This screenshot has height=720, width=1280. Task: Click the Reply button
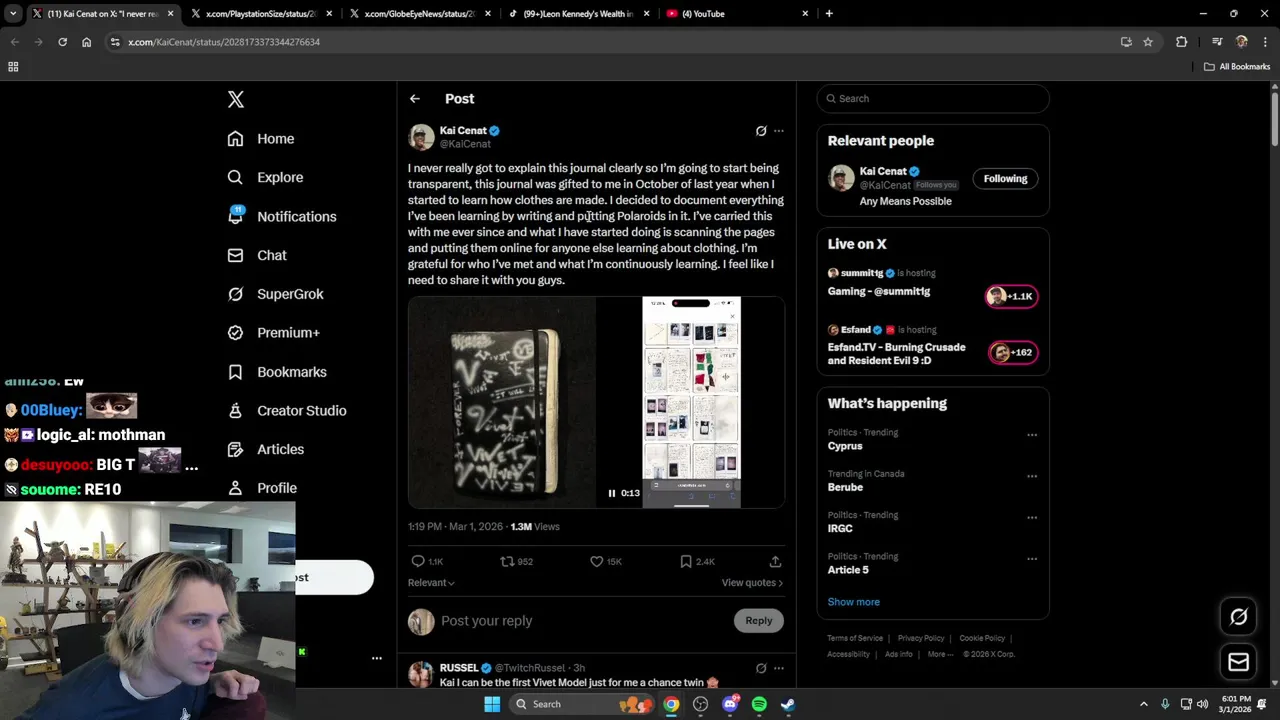(x=759, y=621)
